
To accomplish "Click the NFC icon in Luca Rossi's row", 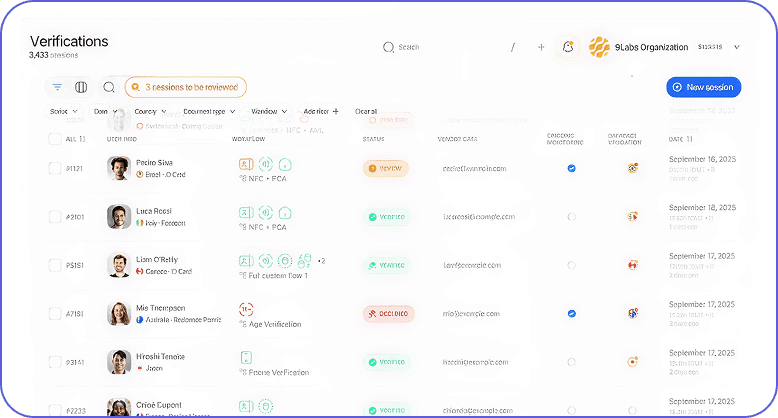I will (x=265, y=213).
